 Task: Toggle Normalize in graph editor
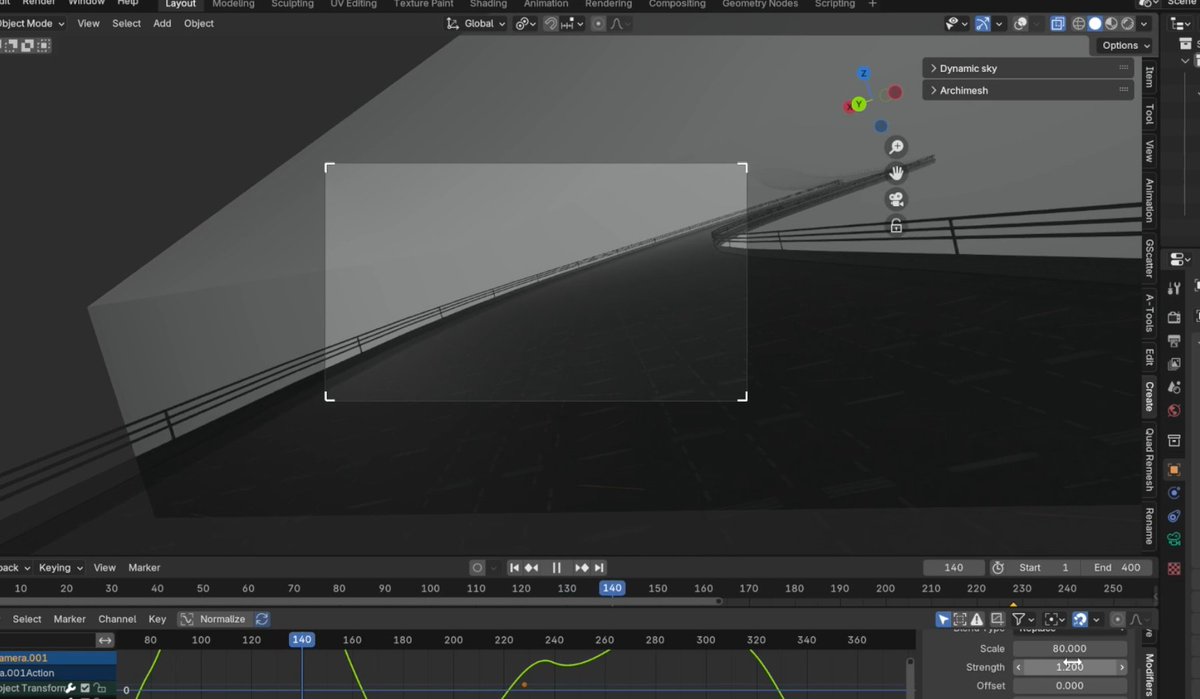213,619
